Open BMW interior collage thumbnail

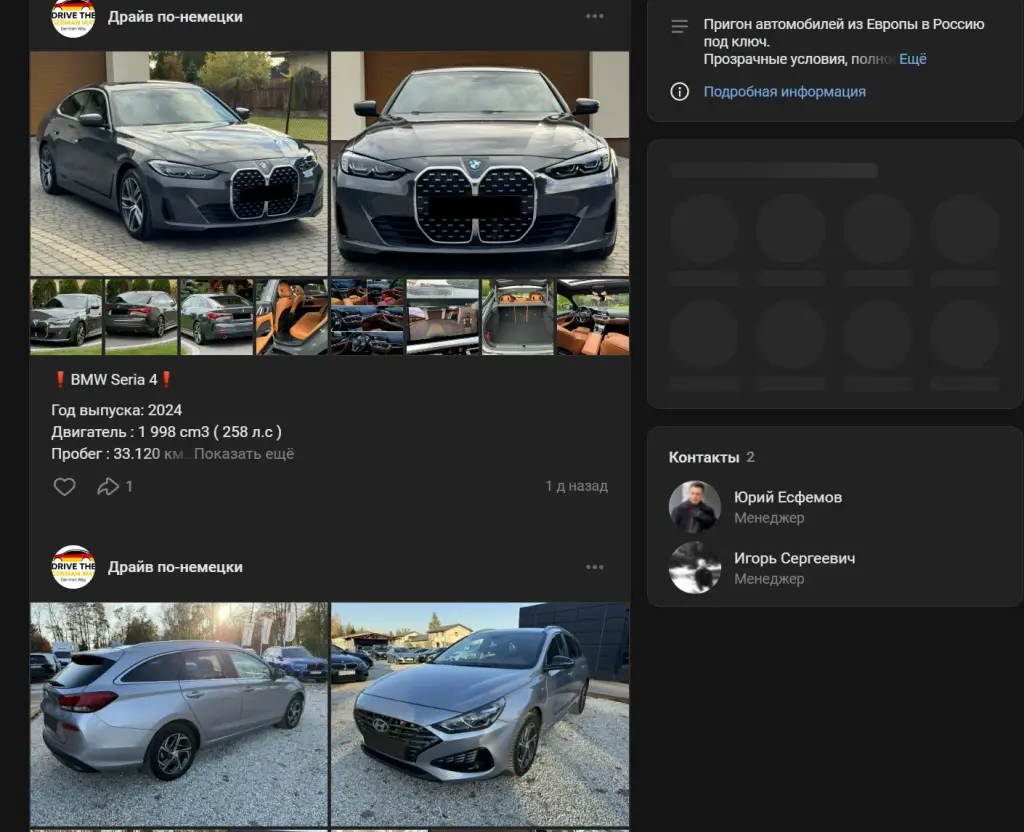point(367,317)
